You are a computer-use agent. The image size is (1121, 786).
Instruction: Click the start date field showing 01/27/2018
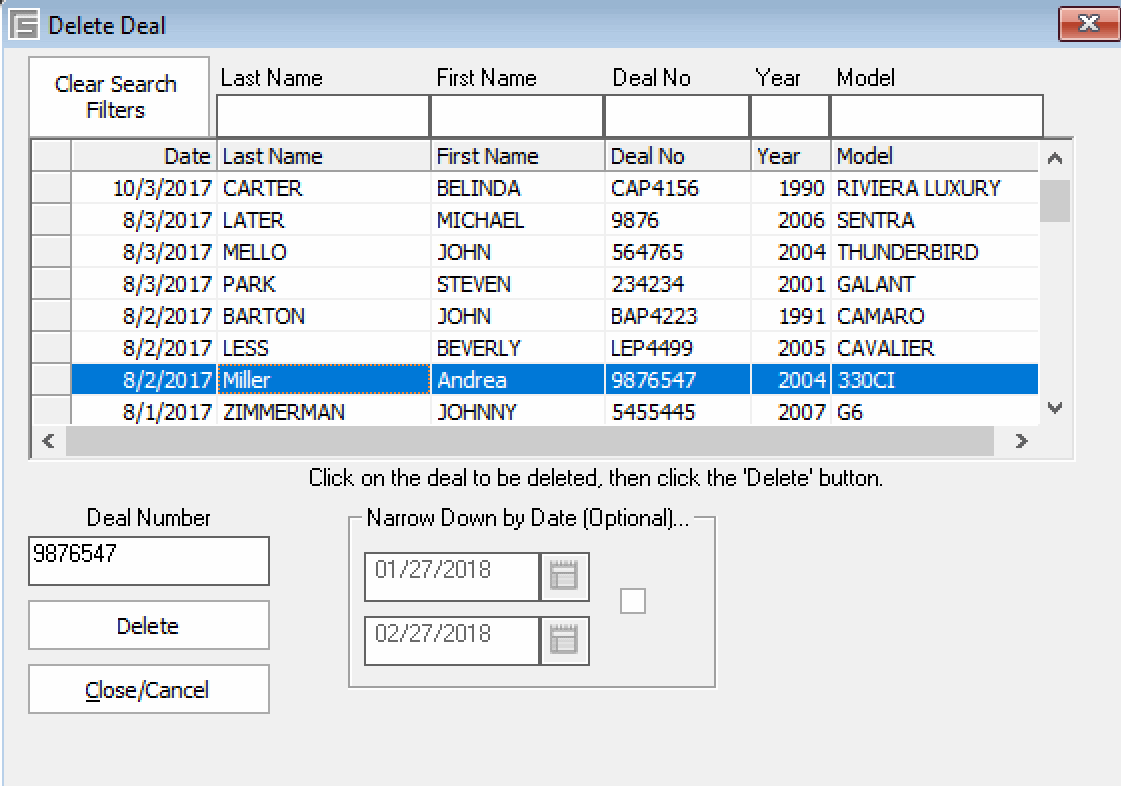(x=450, y=577)
